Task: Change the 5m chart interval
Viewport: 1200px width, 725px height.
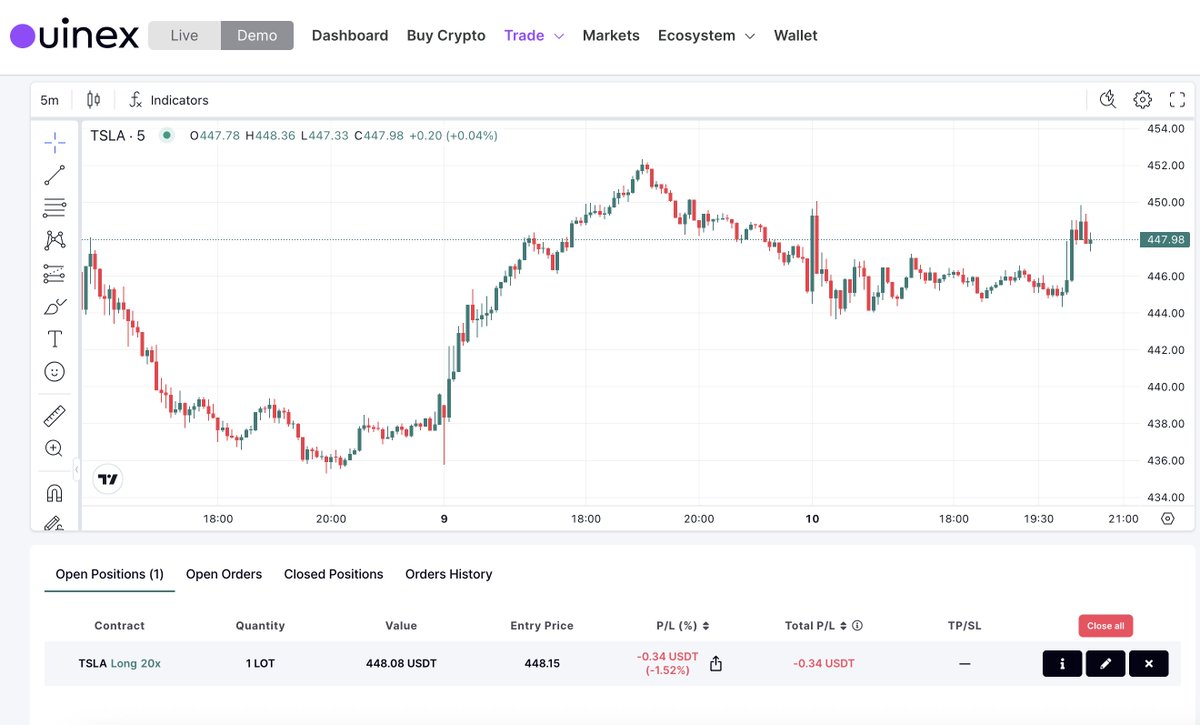Action: pyautogui.click(x=49, y=100)
